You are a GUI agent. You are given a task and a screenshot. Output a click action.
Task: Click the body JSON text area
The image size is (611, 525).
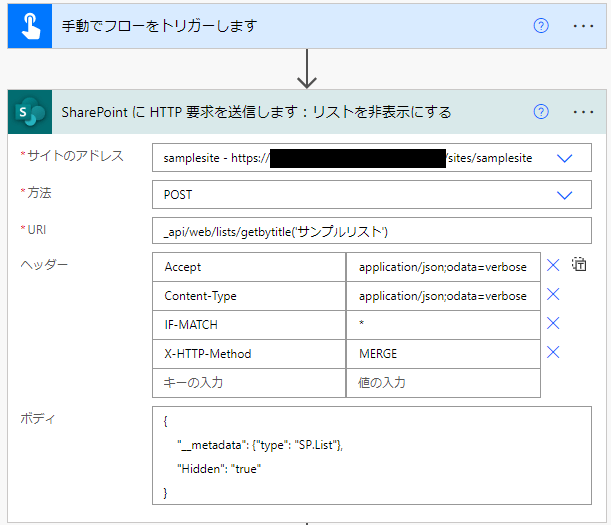[x=372, y=456]
